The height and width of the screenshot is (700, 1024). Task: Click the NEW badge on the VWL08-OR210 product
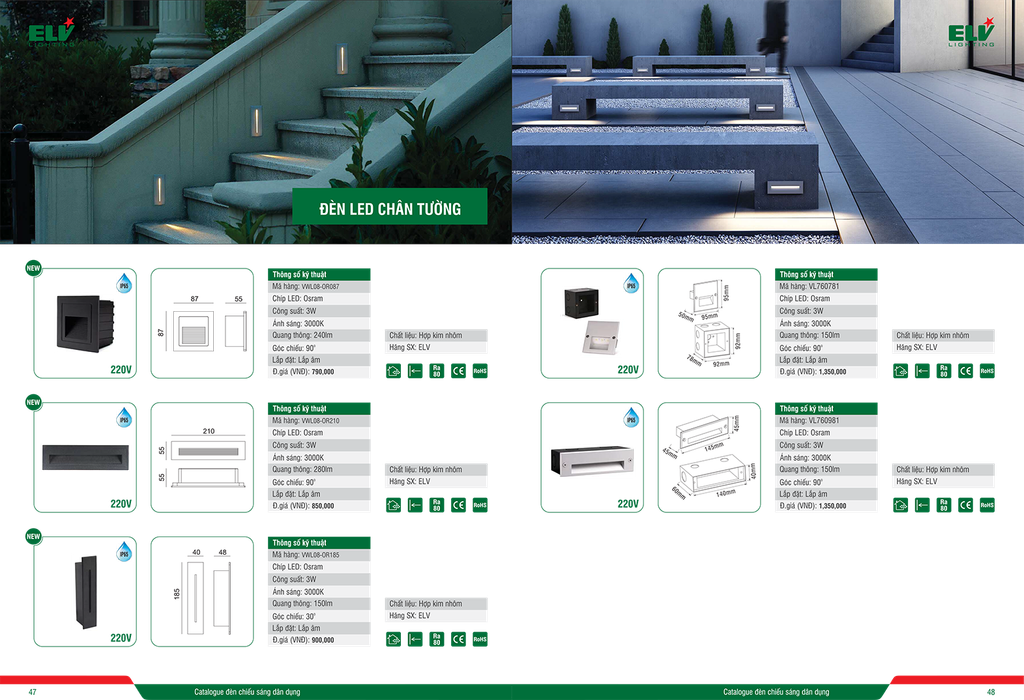(x=33, y=403)
